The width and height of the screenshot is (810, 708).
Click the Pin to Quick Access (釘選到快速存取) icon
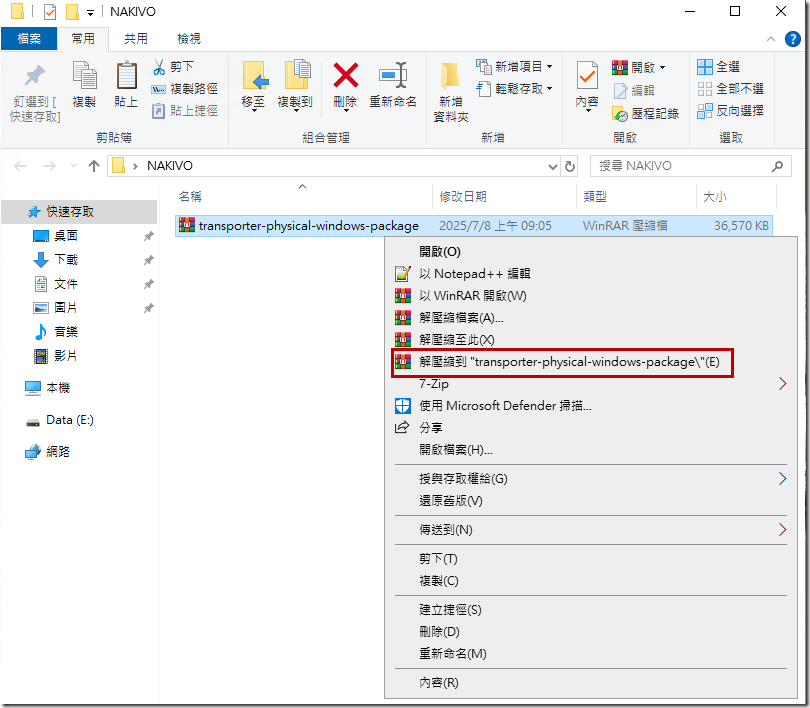pos(35,76)
